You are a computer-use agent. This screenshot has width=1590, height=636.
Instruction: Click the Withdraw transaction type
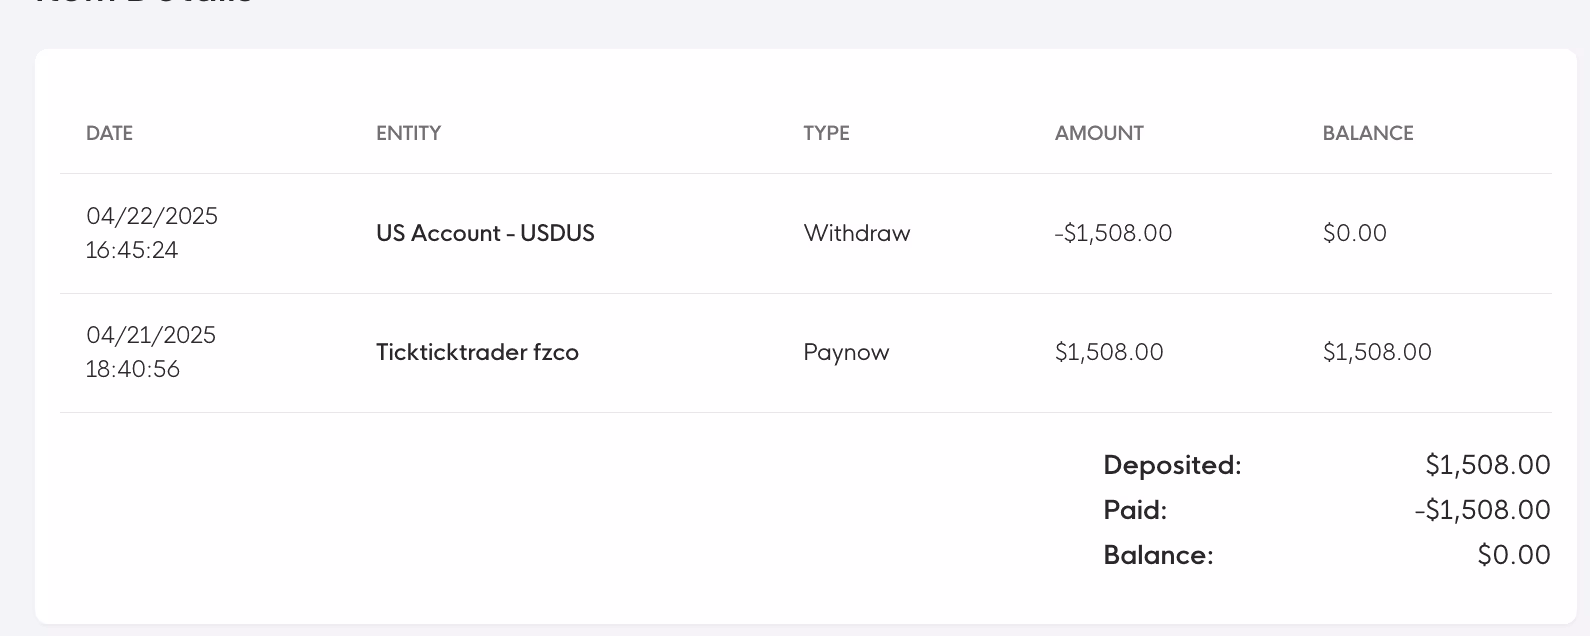(x=856, y=233)
